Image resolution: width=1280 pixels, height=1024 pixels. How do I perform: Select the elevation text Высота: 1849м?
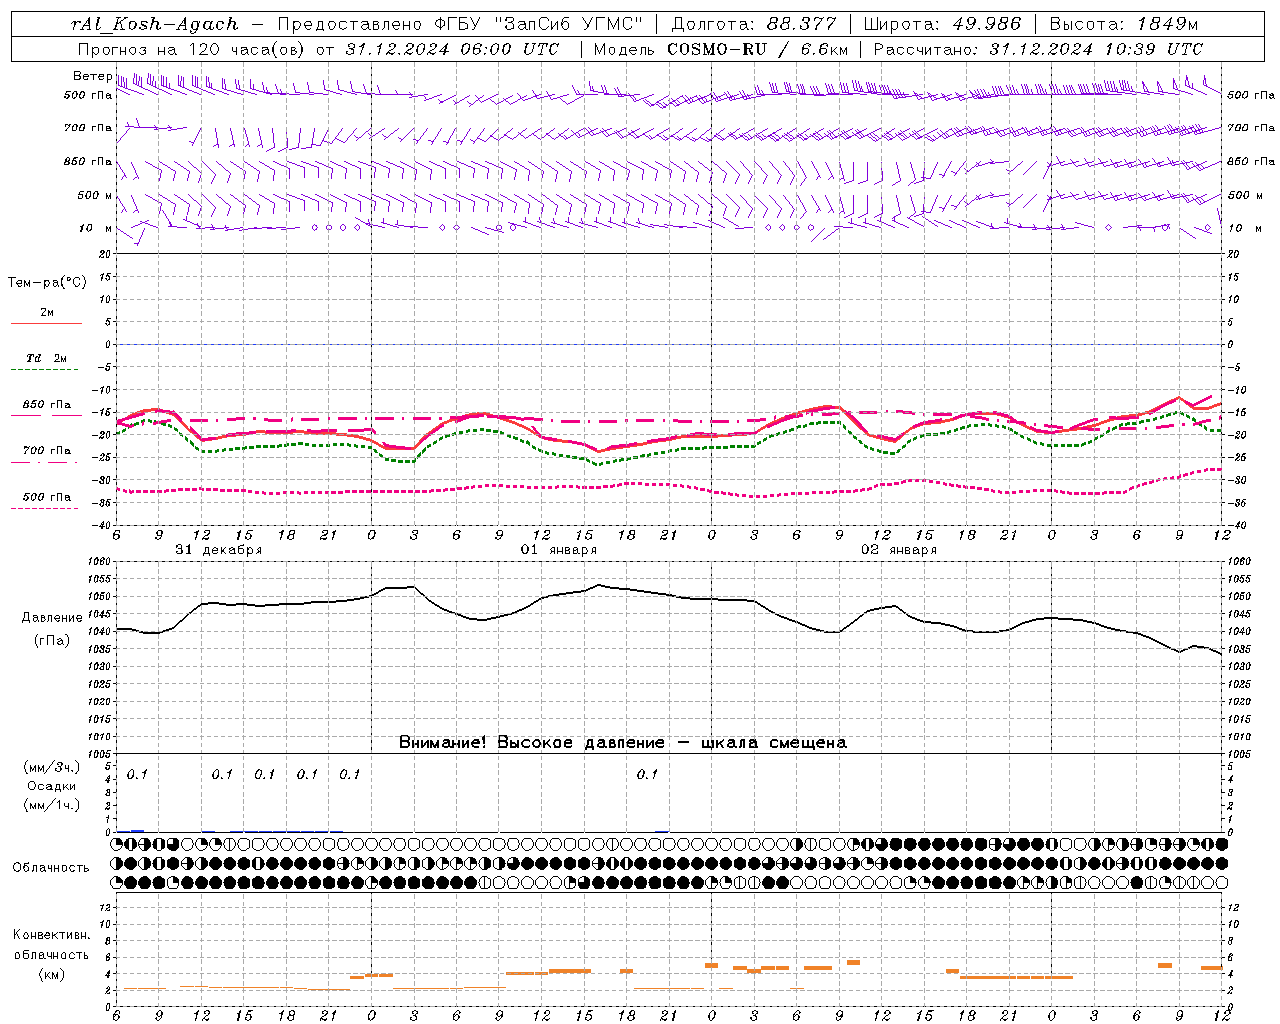(1124, 24)
